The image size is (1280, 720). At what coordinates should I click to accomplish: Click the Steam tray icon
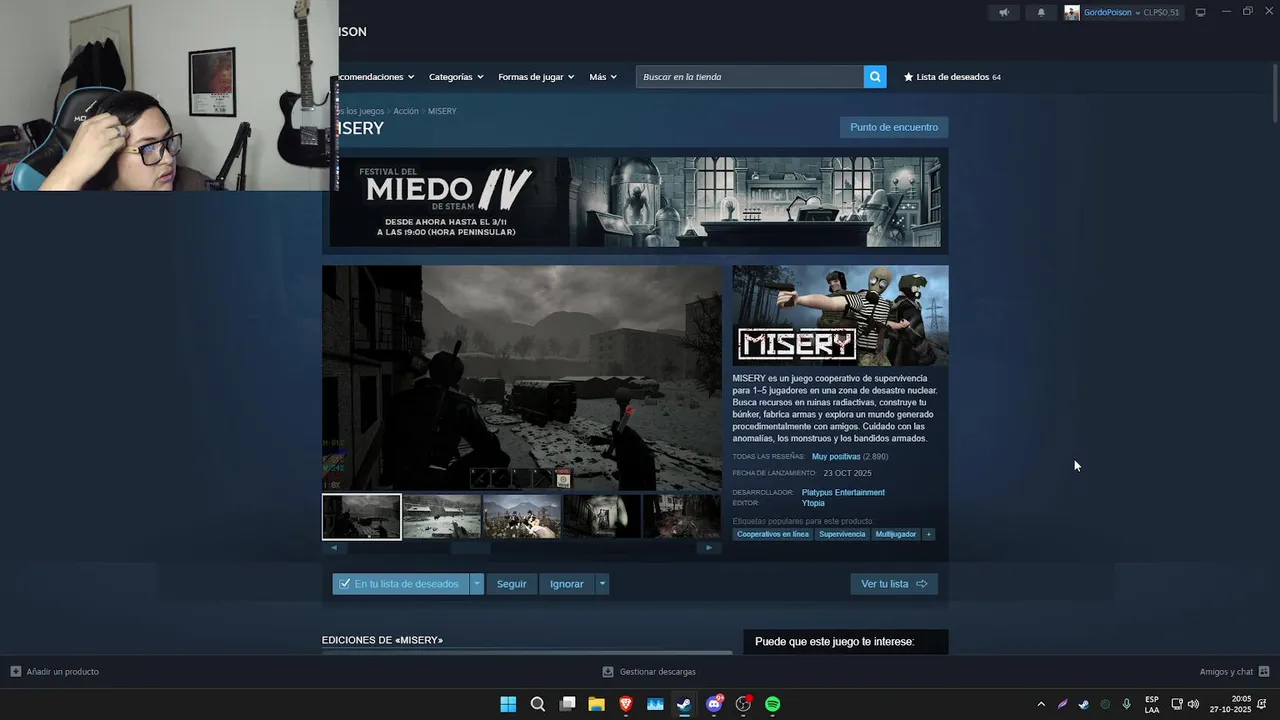tap(1084, 704)
